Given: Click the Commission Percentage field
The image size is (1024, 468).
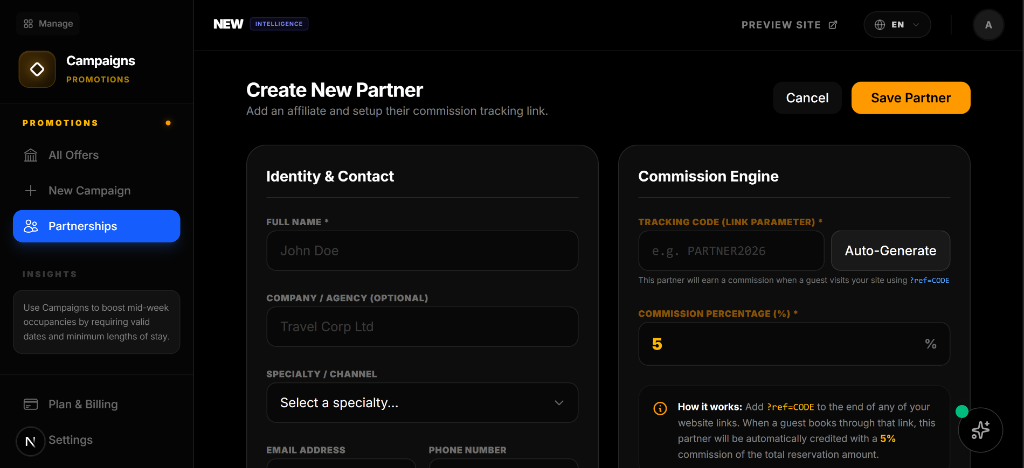Looking at the screenshot, I should point(780,344).
